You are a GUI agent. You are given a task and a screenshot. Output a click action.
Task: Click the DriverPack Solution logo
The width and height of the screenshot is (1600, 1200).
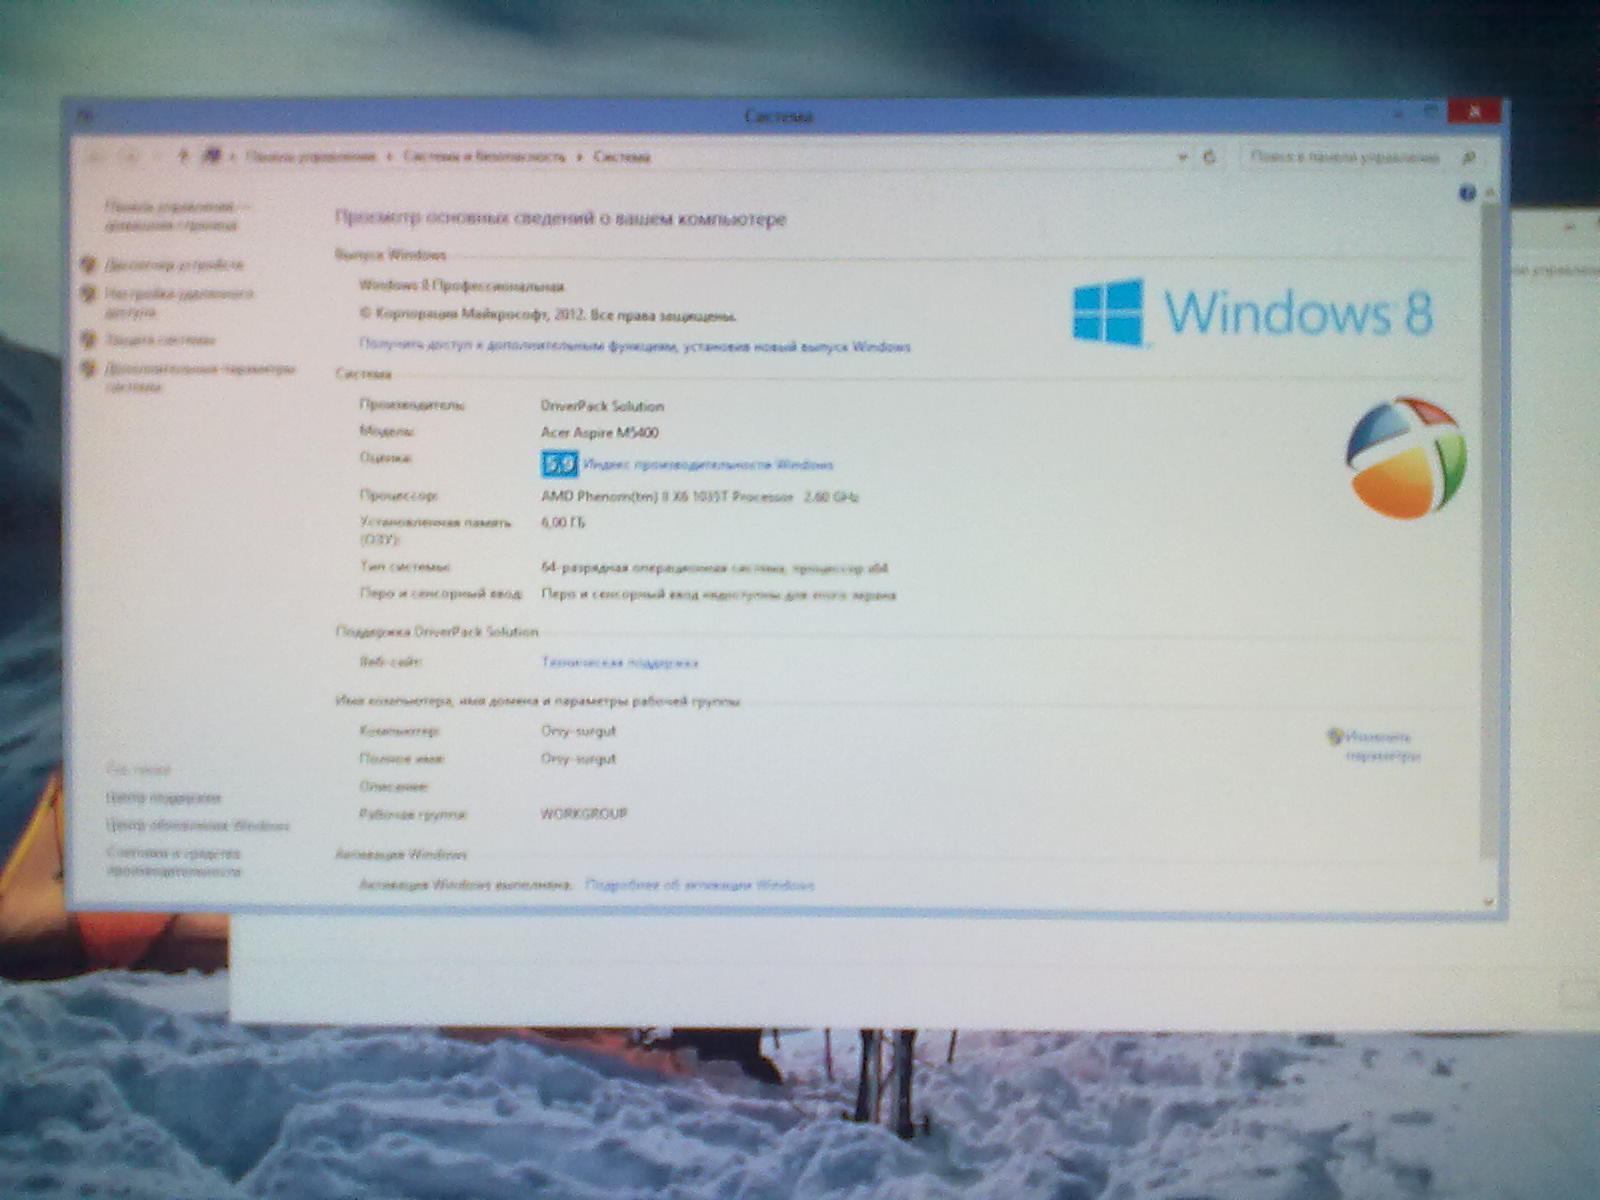point(1406,457)
